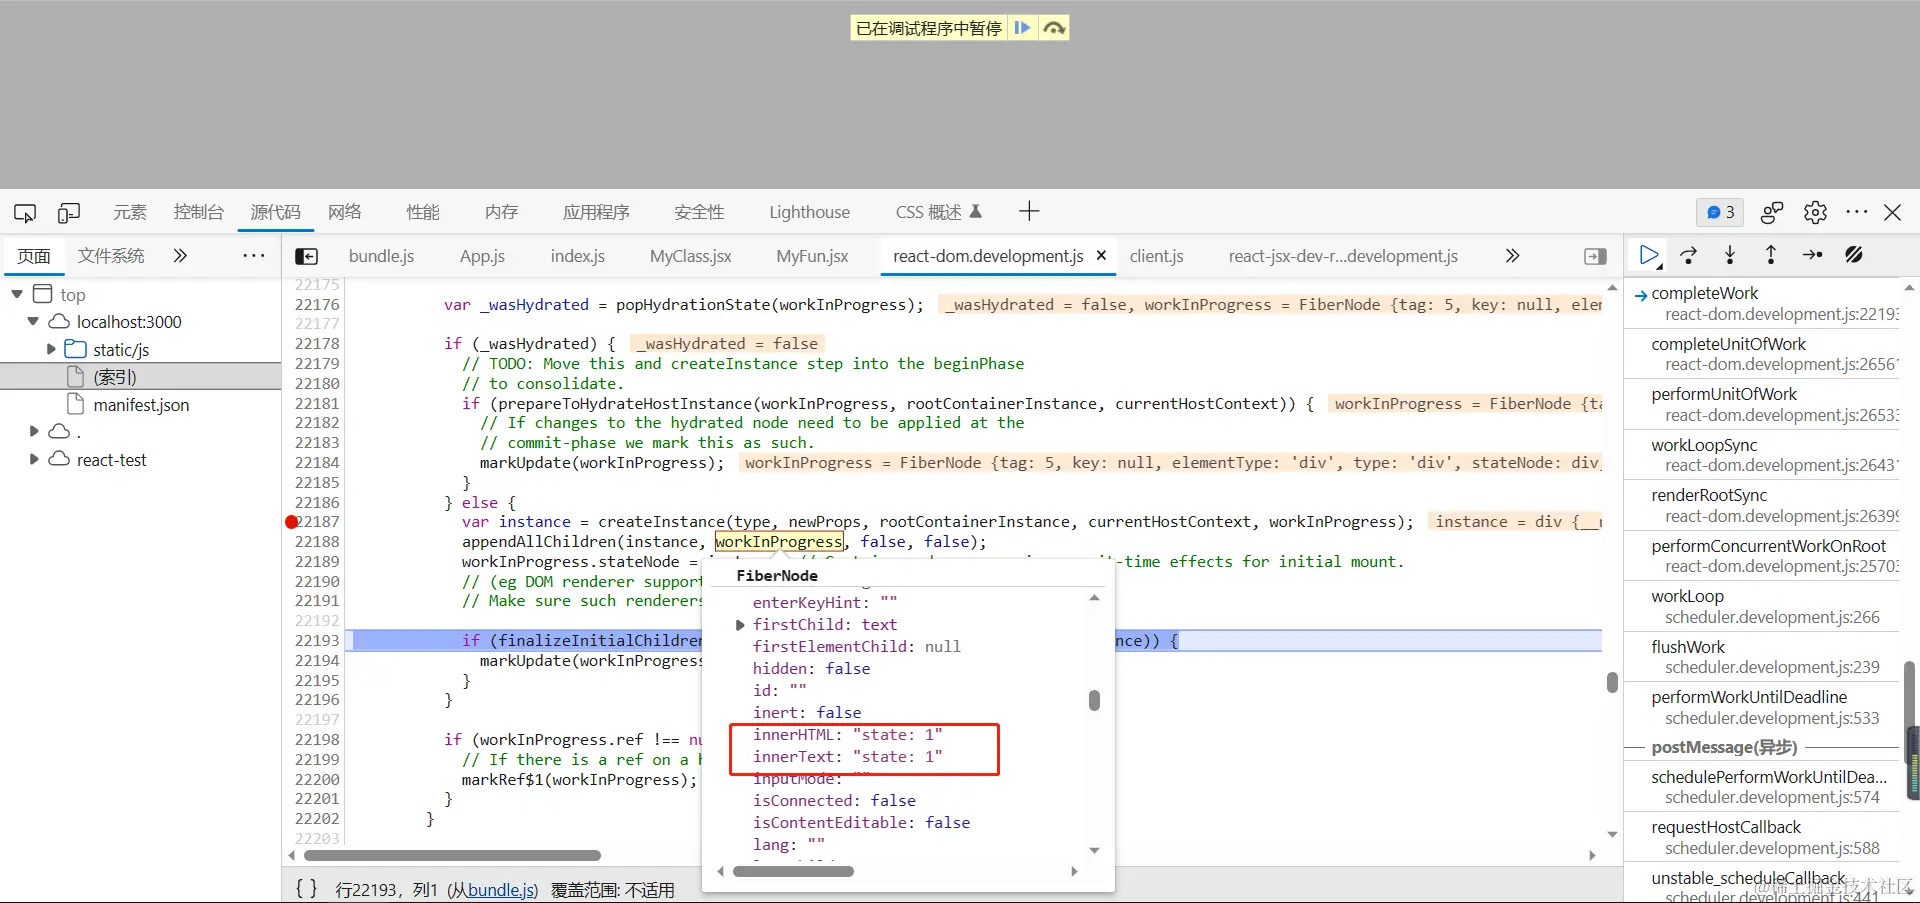Viewport: 1920px width, 903px height.
Task: Remove breakpoint on line 22187
Action: (292, 521)
